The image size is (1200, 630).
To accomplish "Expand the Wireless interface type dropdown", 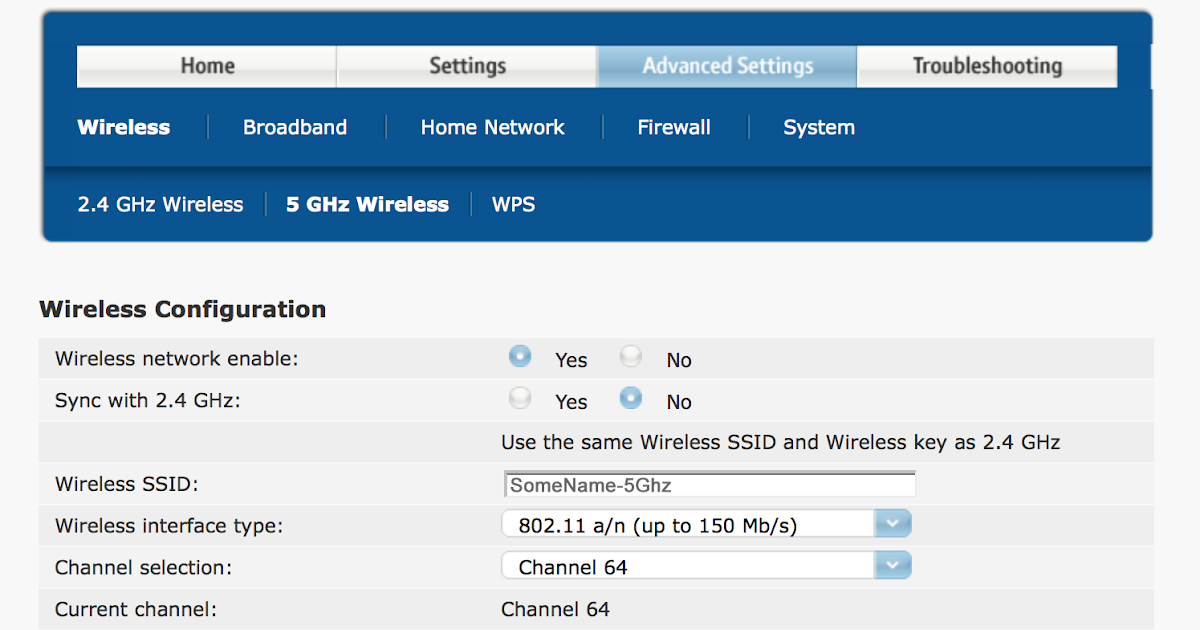I will [x=705, y=525].
